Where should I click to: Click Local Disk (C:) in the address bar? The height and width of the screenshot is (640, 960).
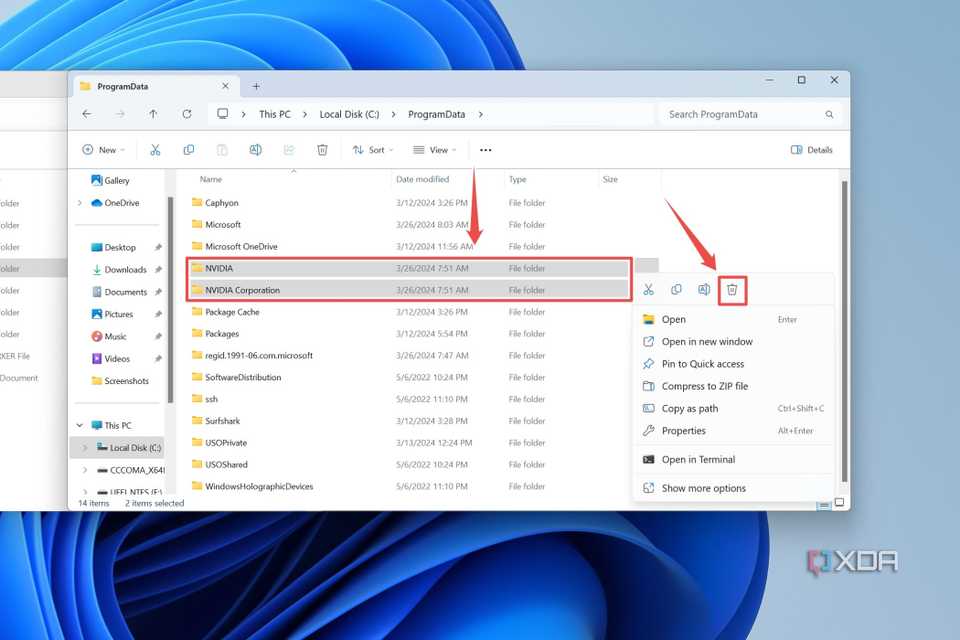point(349,115)
